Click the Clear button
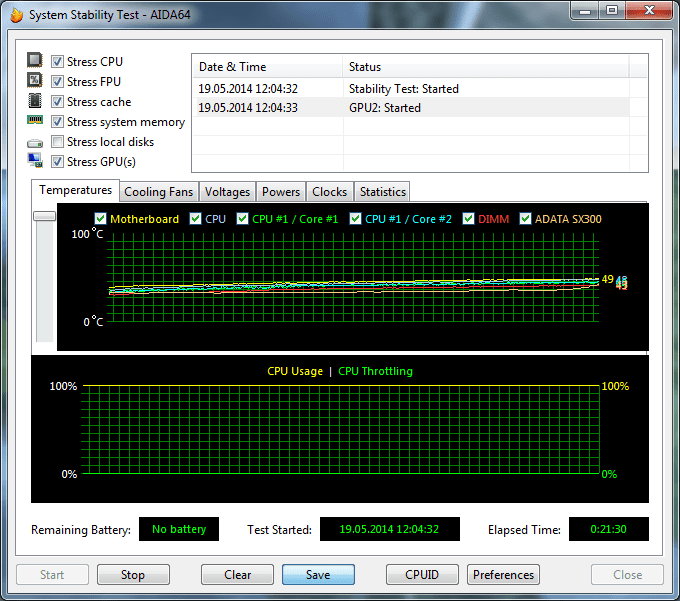The height and width of the screenshot is (601, 680). point(237,575)
